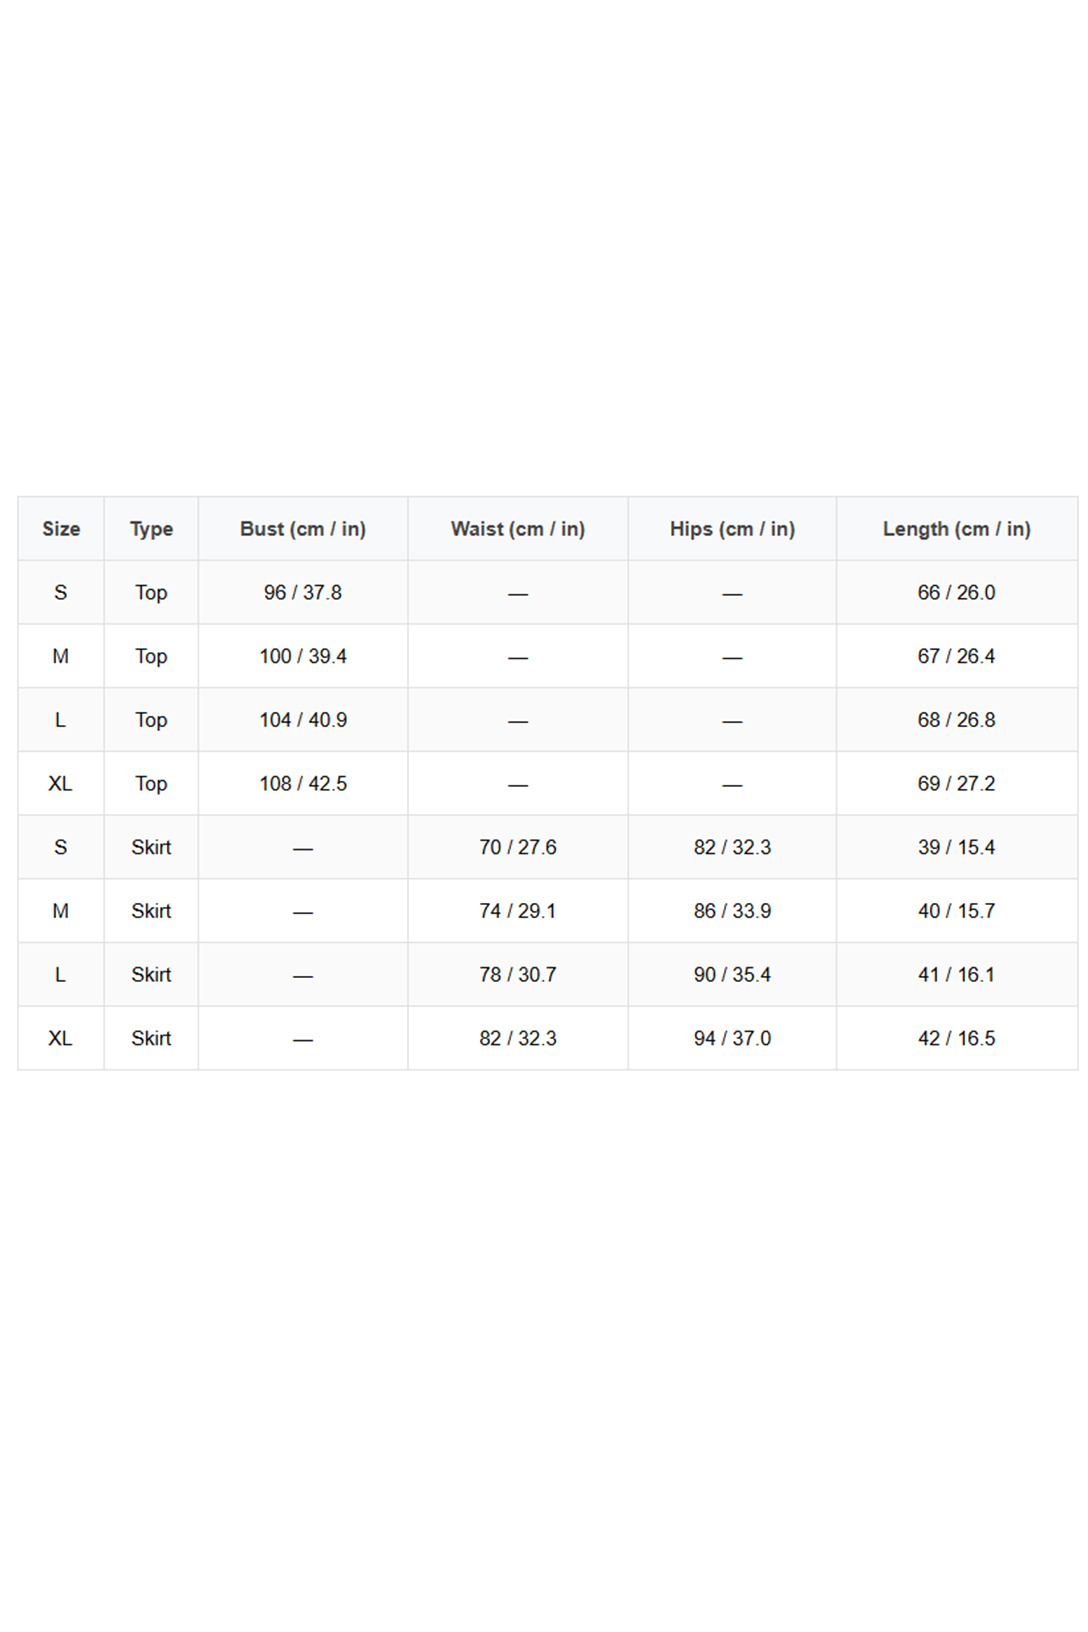
Task: Select the 86 / 33.9 hips cell
Action: [x=732, y=911]
